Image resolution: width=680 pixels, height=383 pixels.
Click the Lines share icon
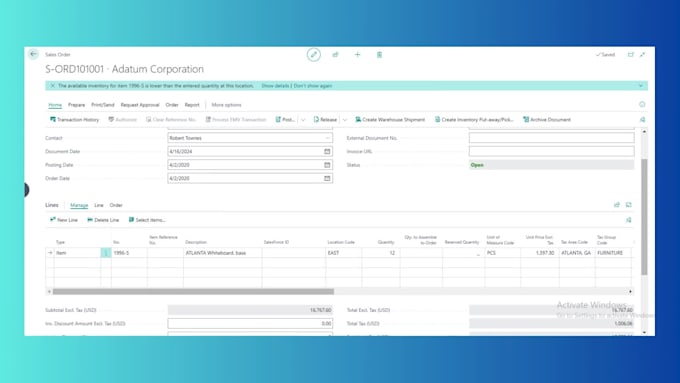pyautogui.click(x=617, y=205)
